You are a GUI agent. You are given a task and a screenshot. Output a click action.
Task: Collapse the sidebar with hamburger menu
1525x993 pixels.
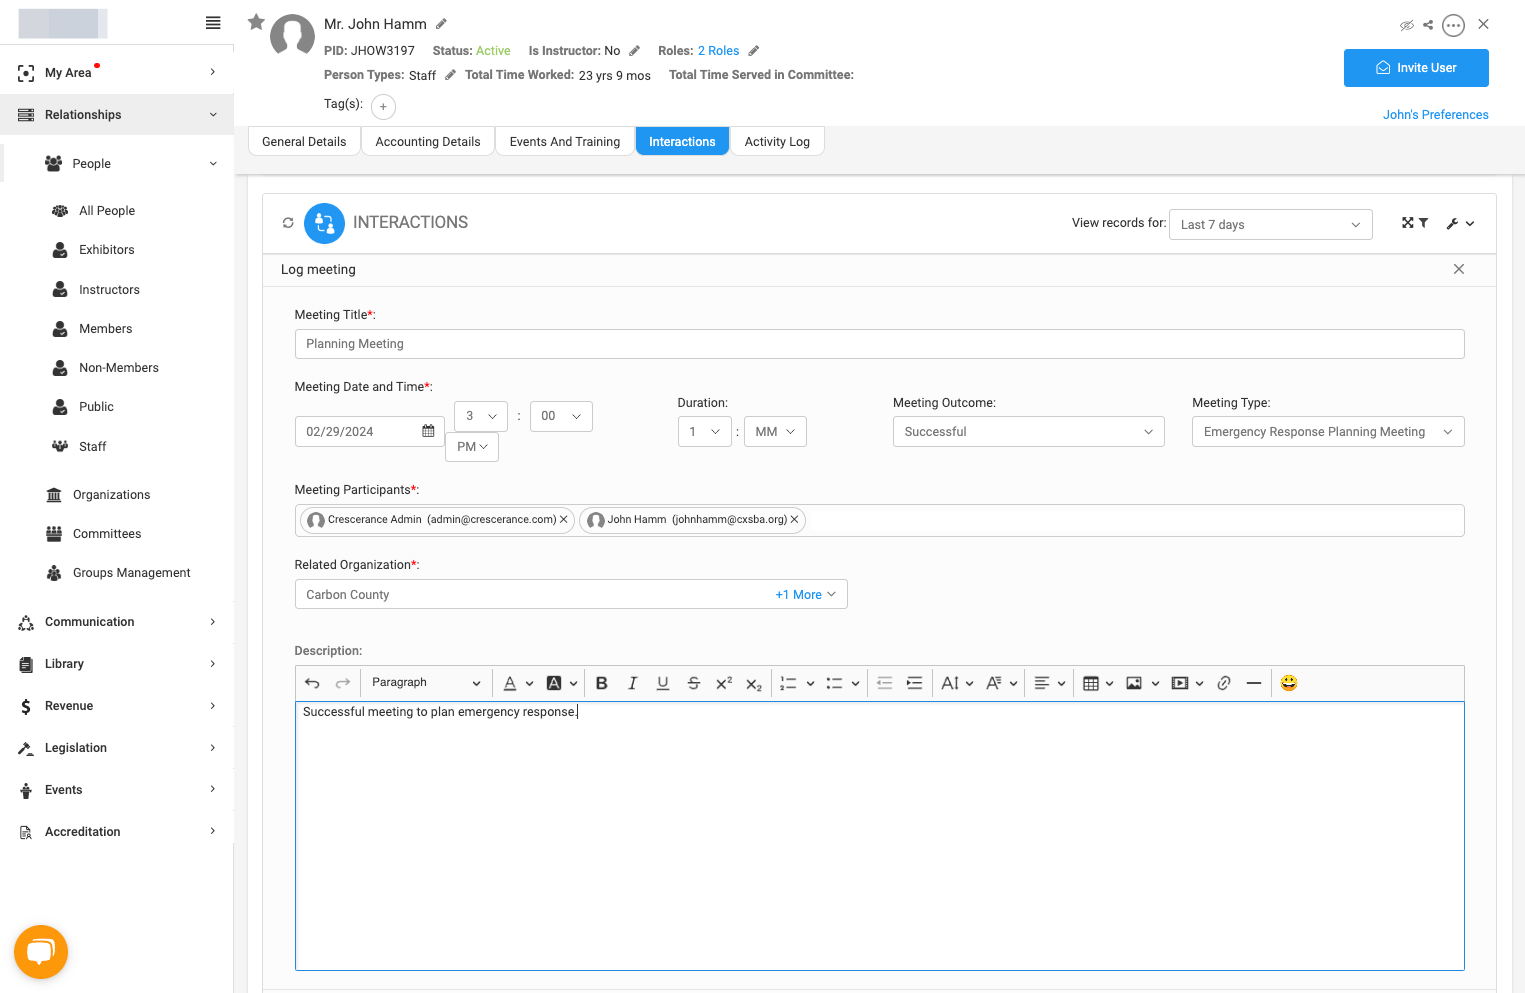click(213, 23)
